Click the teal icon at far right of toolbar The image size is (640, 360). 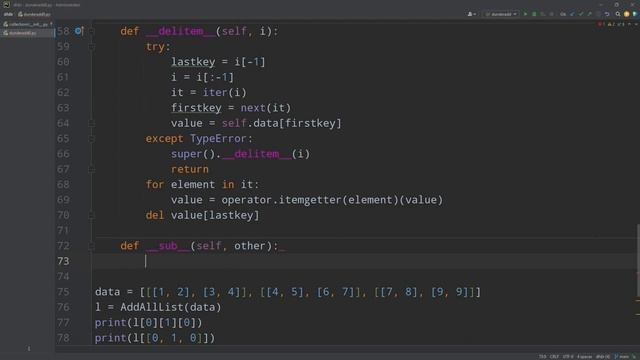tap(635, 14)
